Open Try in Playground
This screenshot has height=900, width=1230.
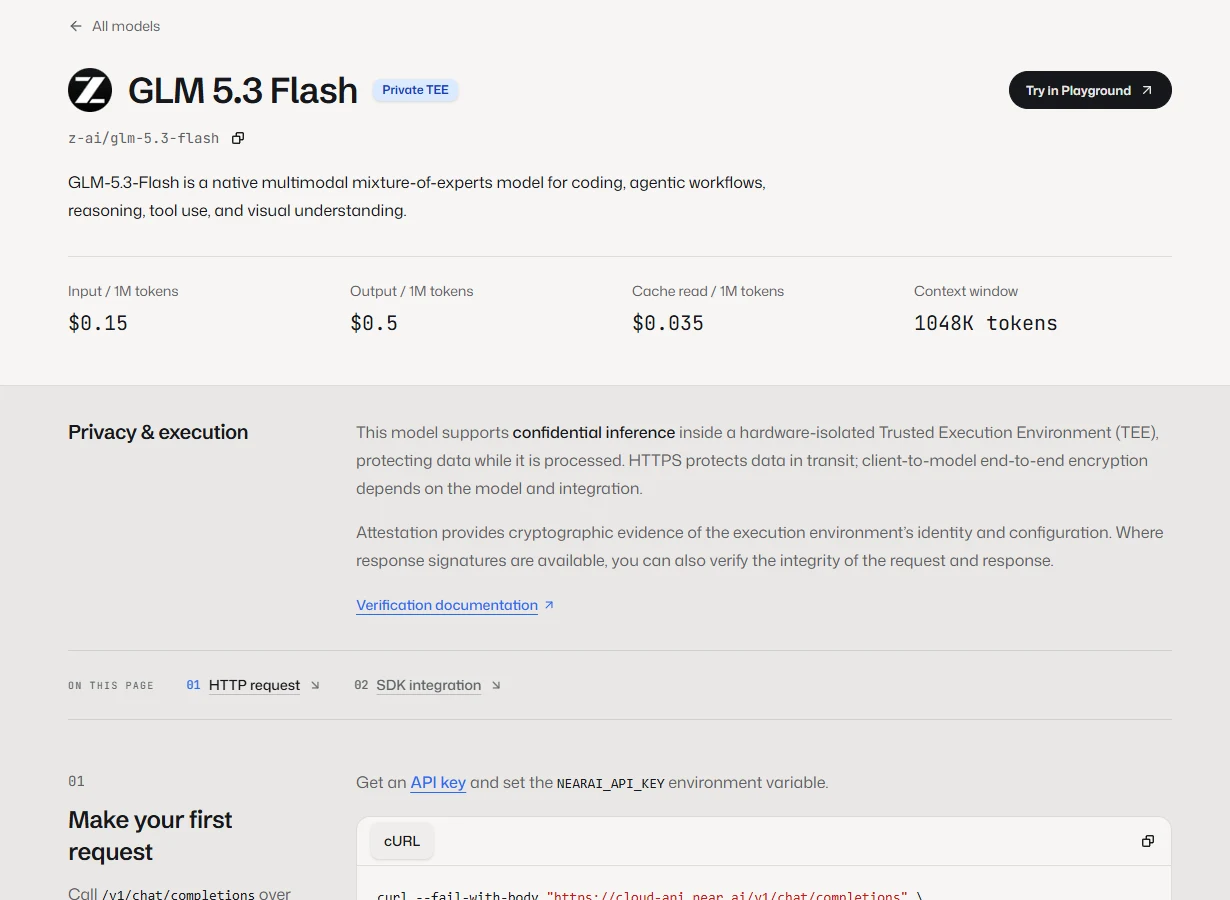pyautogui.click(x=1090, y=90)
